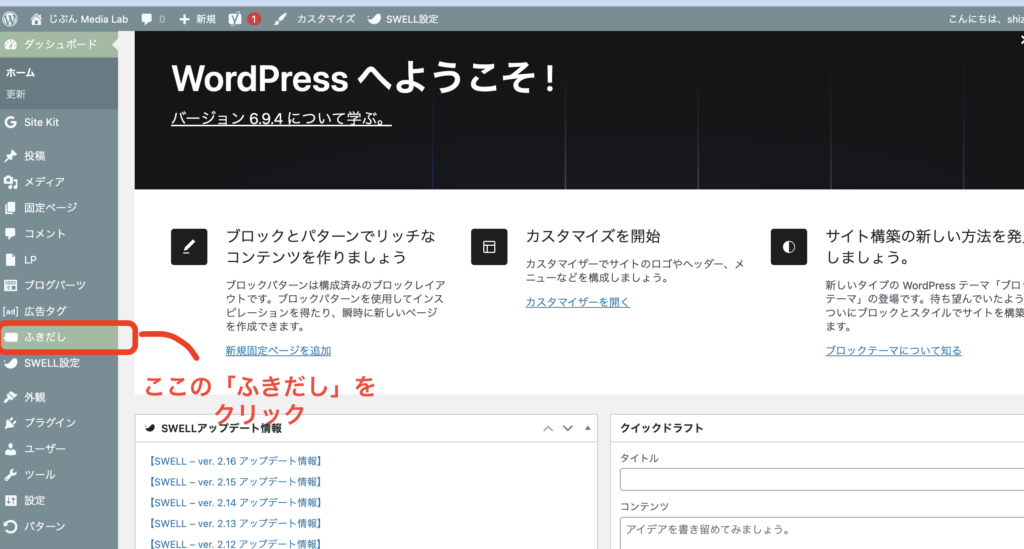Image resolution: width=1024 pixels, height=549 pixels.
Task: Click the Yoast SEO notification icon
Action: [235, 18]
